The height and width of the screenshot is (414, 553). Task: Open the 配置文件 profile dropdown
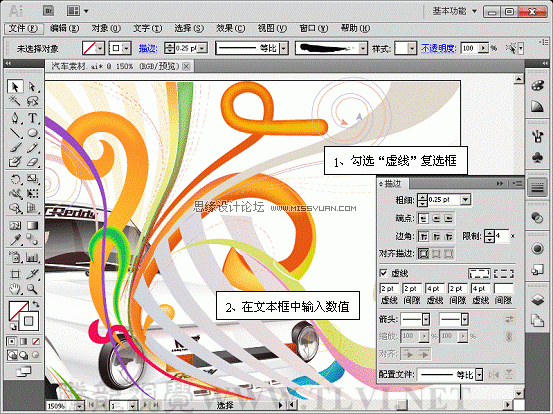click(x=479, y=375)
